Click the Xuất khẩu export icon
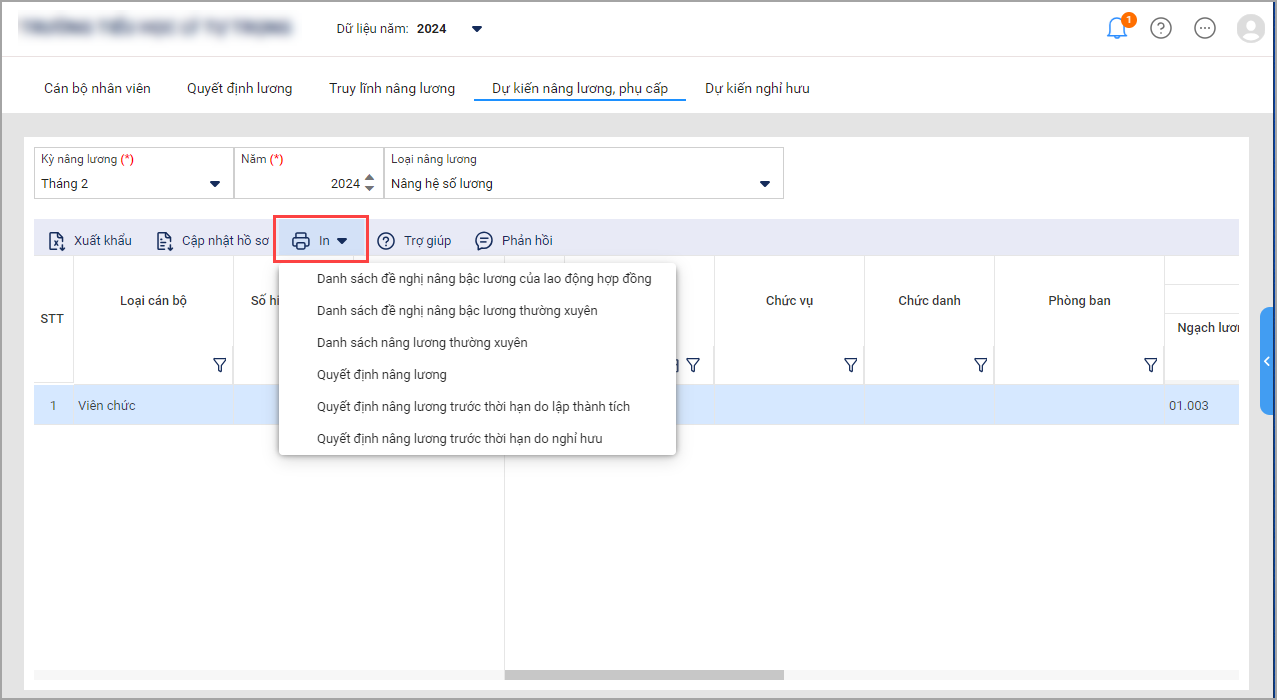This screenshot has width=1277, height=700. coord(57,241)
